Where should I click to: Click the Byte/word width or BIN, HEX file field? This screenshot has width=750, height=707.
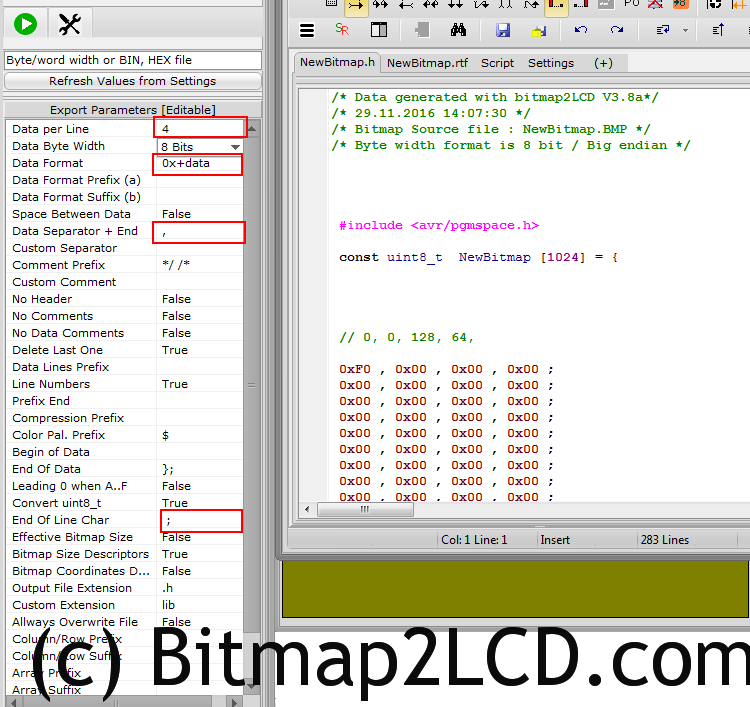(x=132, y=60)
